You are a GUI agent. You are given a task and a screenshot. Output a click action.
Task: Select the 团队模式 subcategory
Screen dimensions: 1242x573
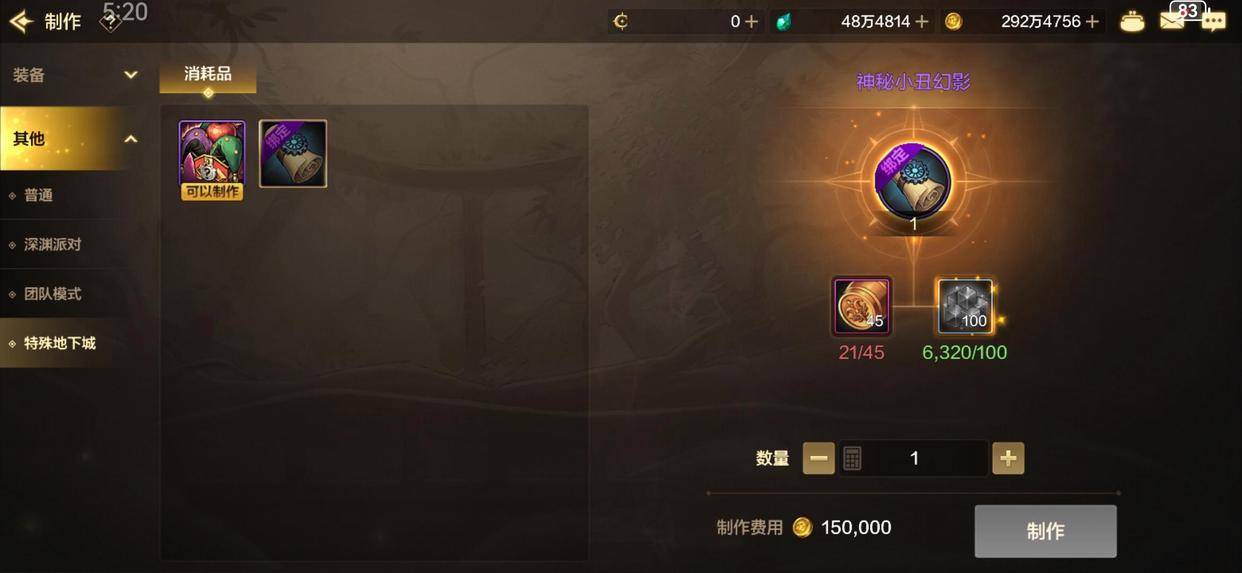[x=75, y=294]
